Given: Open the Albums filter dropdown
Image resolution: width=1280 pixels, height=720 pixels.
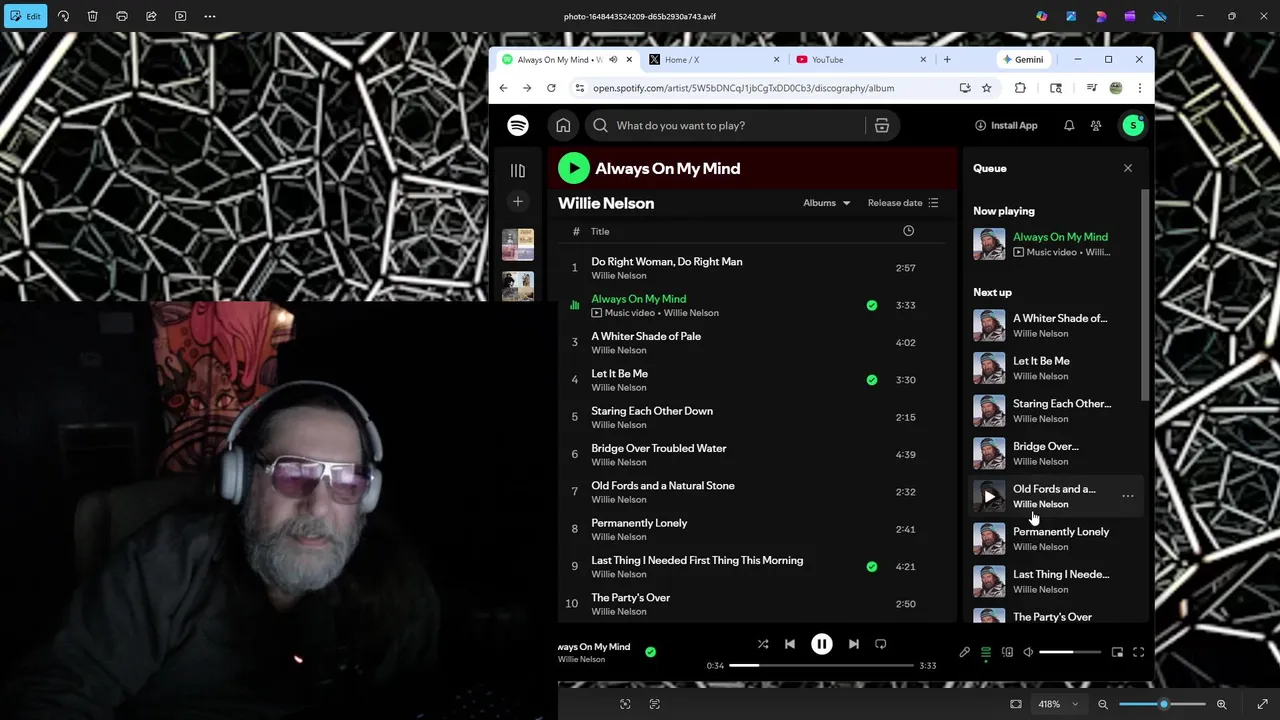Looking at the screenshot, I should click(827, 203).
